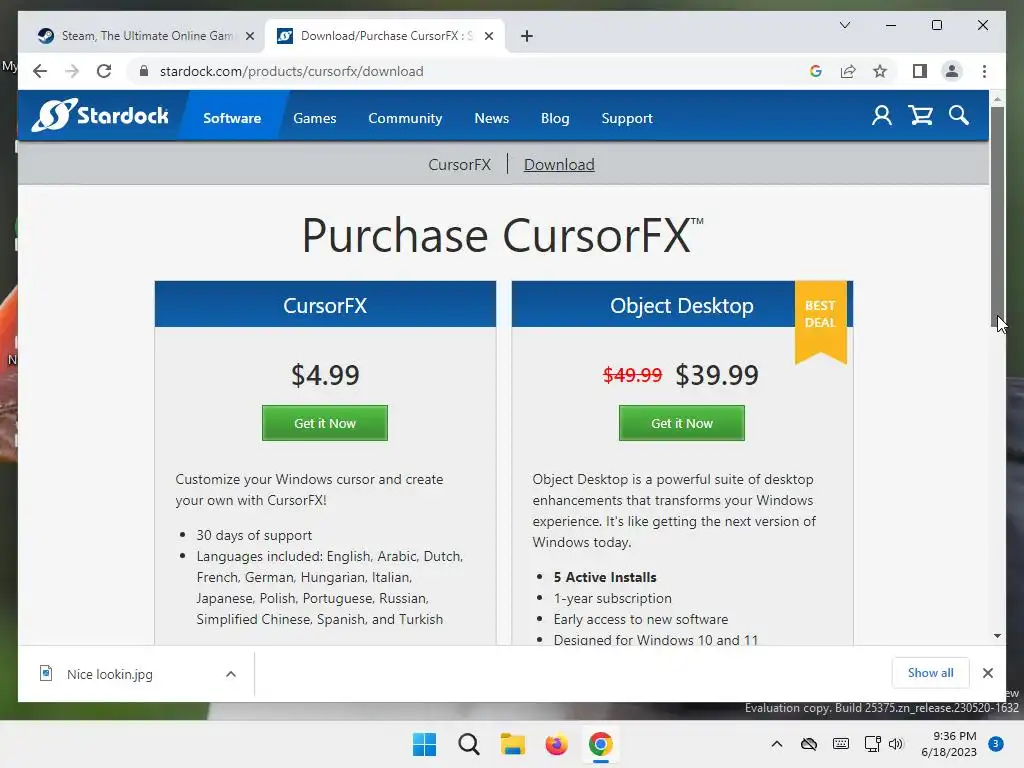This screenshot has height=768, width=1024.
Task: Show all downloads
Action: coord(931,673)
